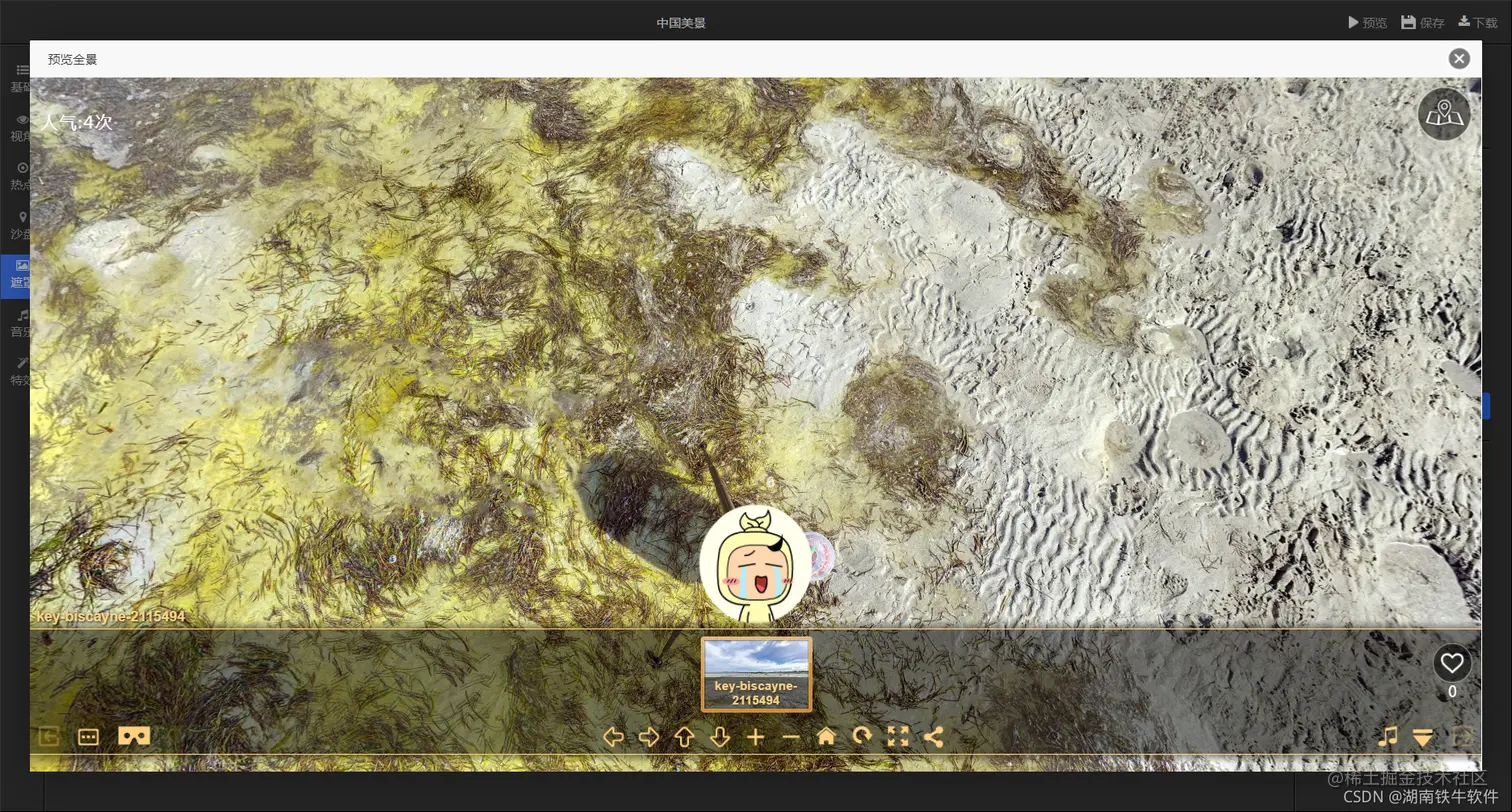The image size is (1512, 812).
Task: Enter VR glasses mode
Action: (x=134, y=736)
